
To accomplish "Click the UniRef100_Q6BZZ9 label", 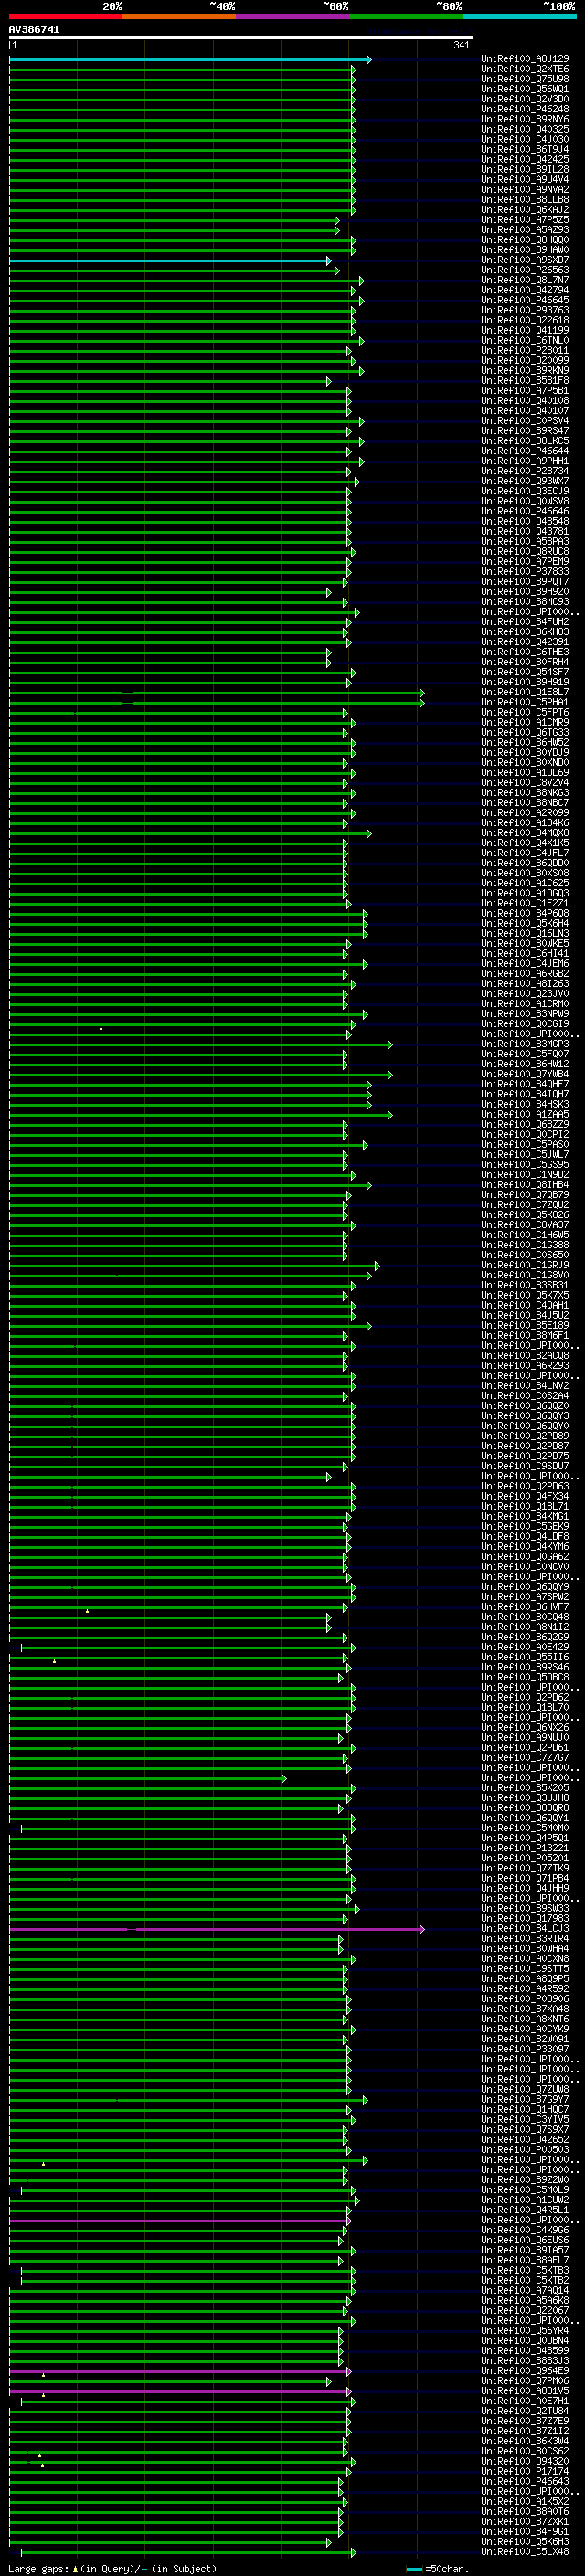I will [525, 1124].
